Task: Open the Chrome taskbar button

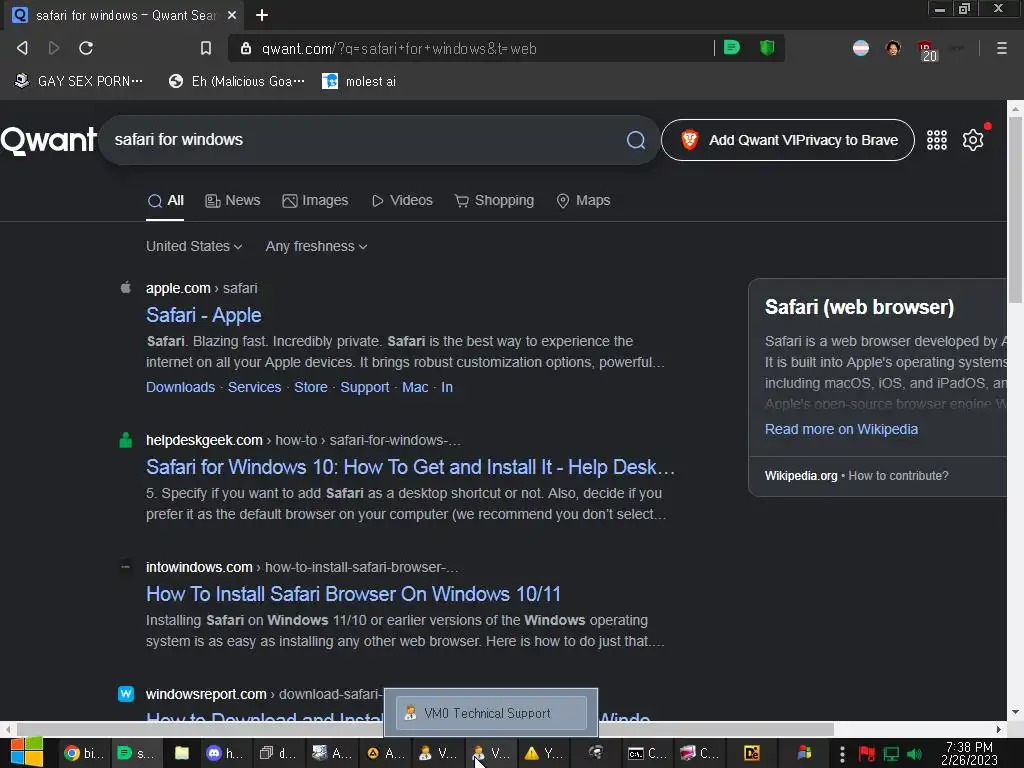Action: pyautogui.click(x=84, y=753)
